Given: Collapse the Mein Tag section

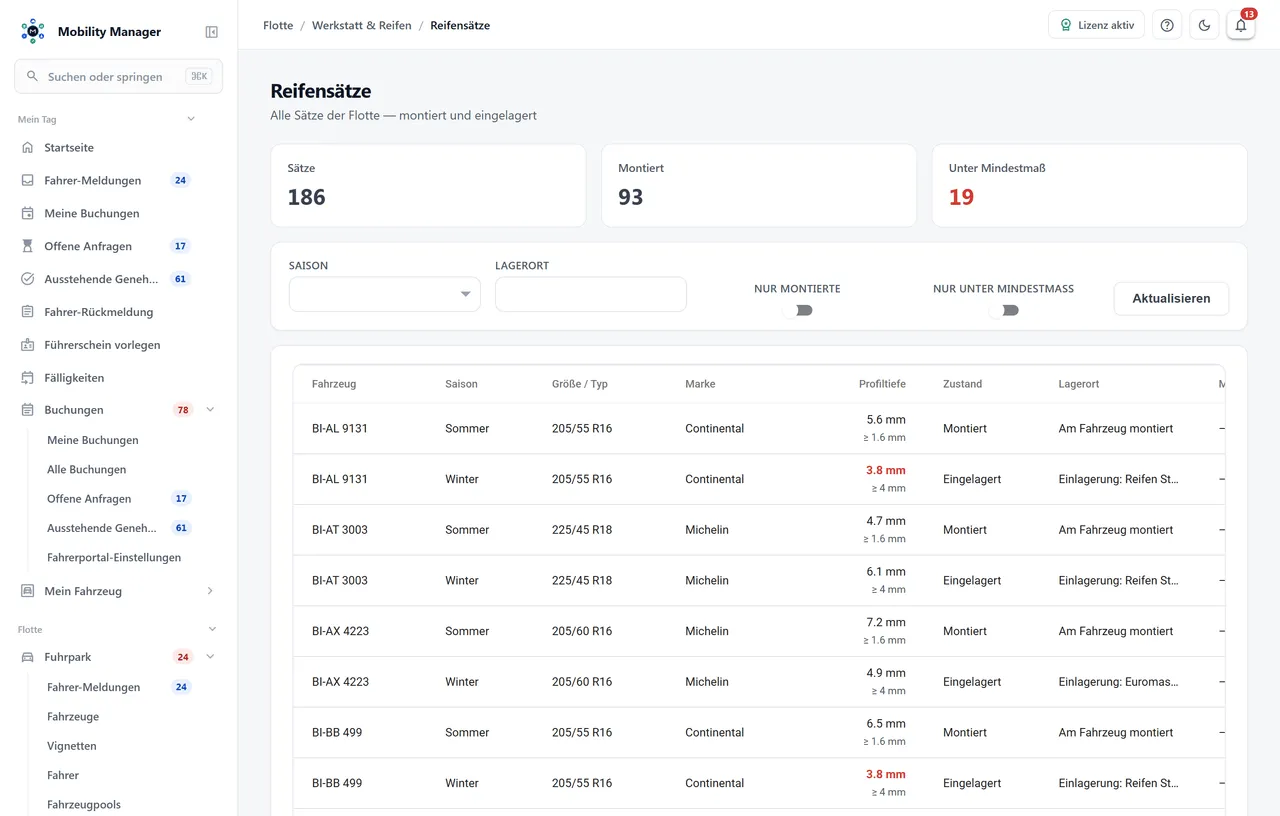Looking at the screenshot, I should point(191,119).
